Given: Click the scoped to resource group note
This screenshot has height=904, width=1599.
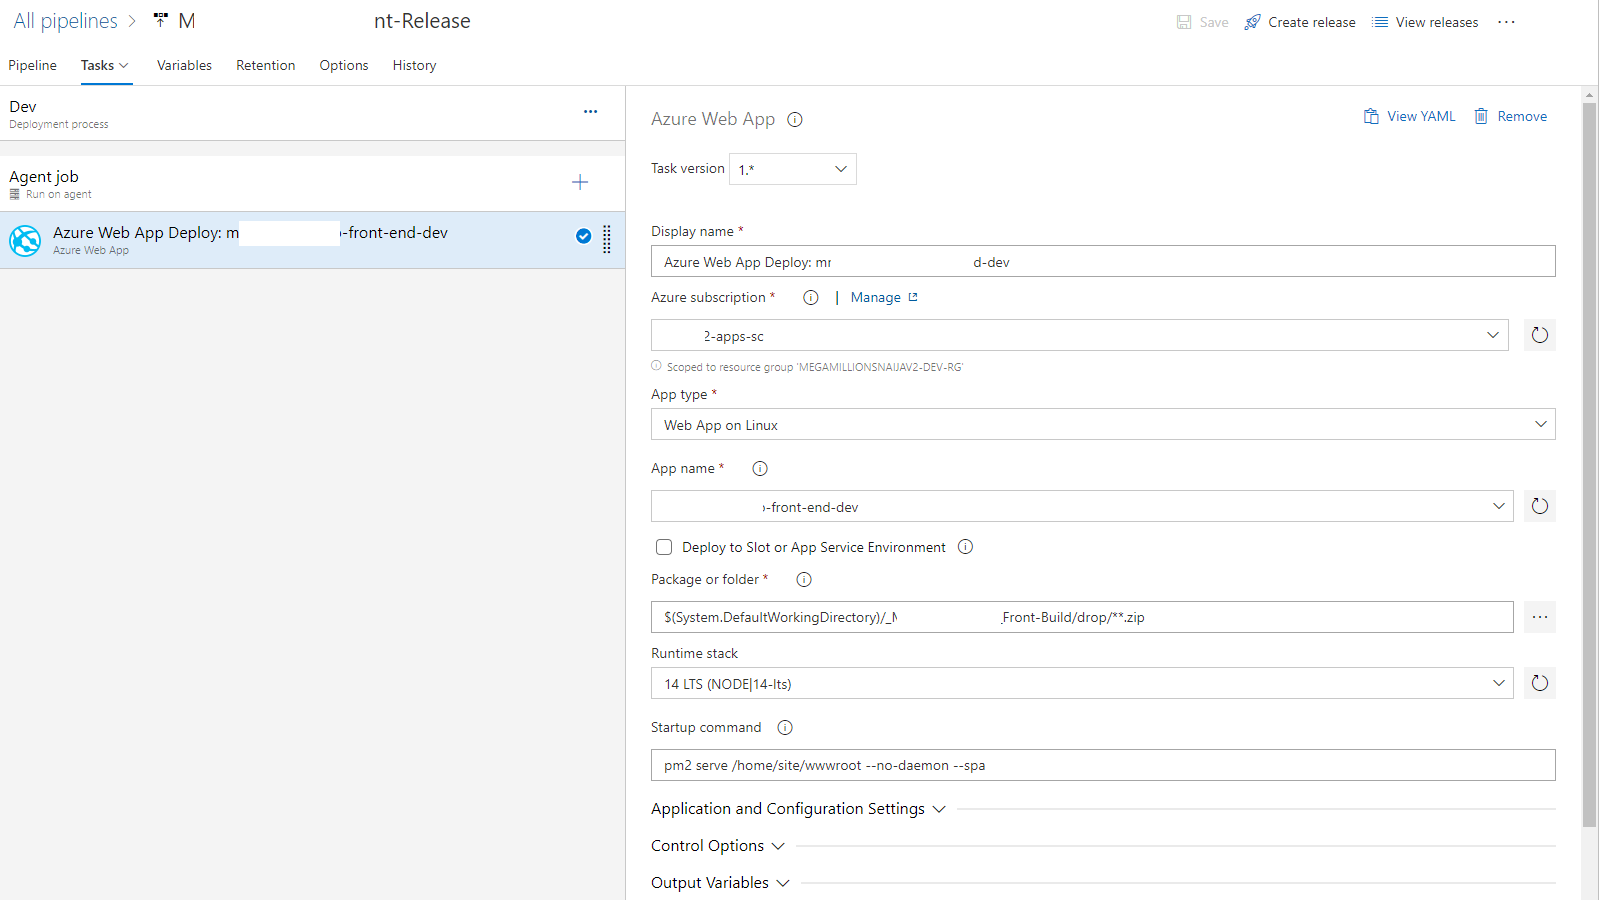Looking at the screenshot, I should 814,367.
